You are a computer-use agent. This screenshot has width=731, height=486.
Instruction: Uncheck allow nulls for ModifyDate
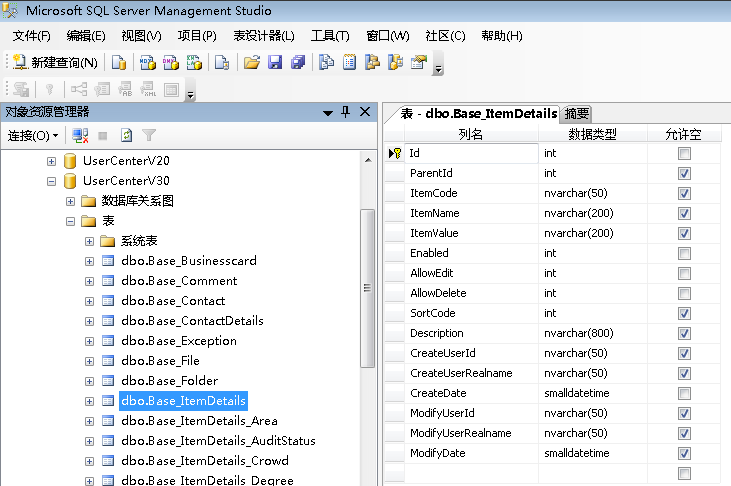pos(684,453)
